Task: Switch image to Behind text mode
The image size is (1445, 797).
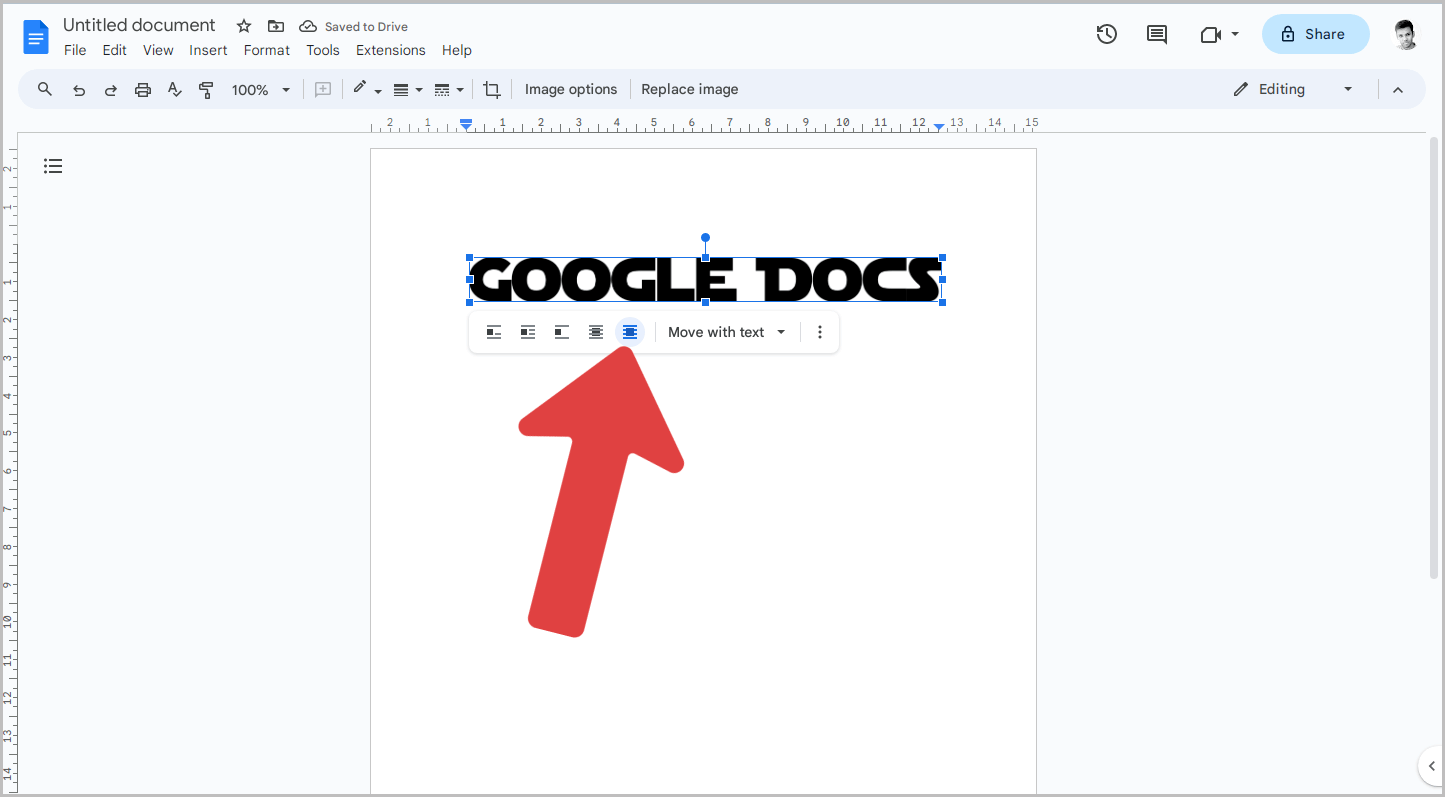Action: coord(595,331)
